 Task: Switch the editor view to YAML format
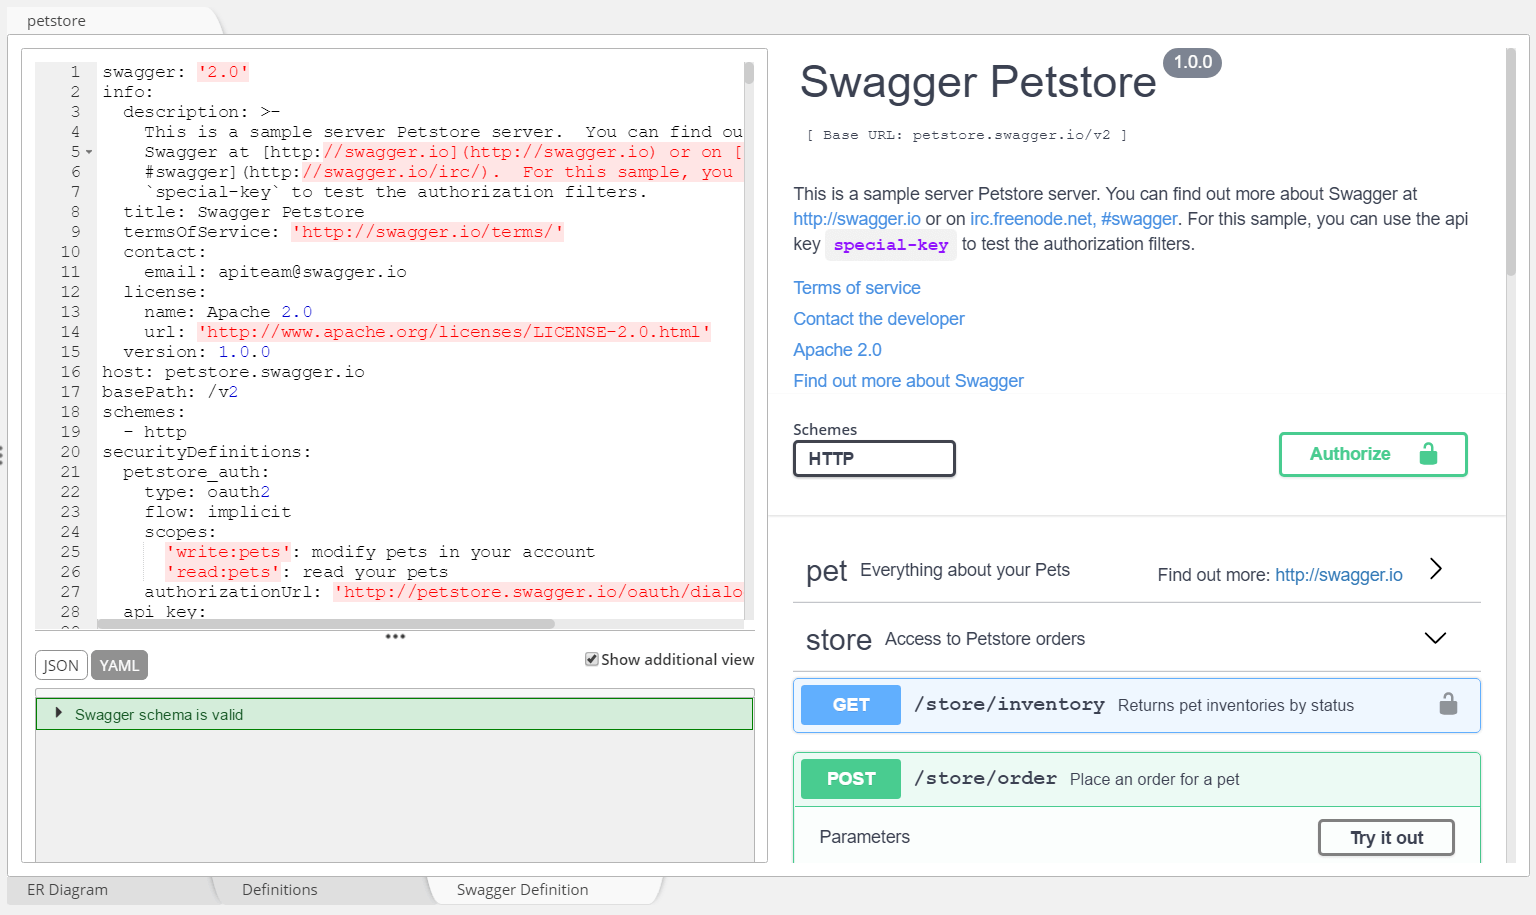coord(119,664)
